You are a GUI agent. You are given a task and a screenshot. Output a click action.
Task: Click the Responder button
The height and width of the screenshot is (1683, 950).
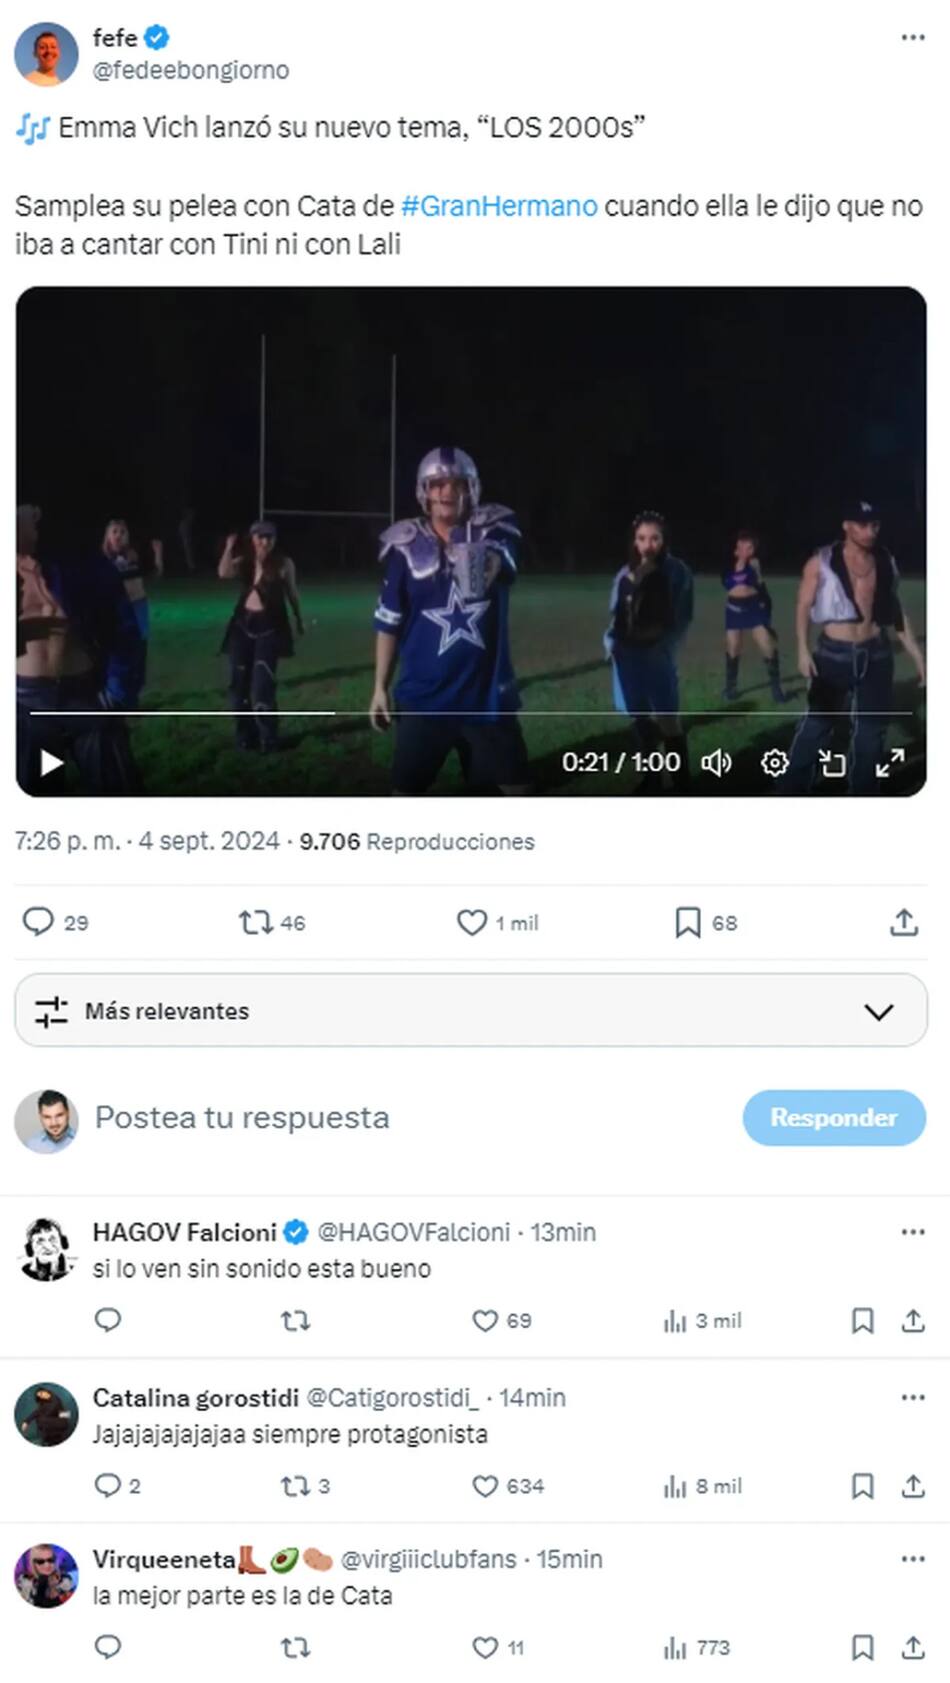(x=833, y=1117)
